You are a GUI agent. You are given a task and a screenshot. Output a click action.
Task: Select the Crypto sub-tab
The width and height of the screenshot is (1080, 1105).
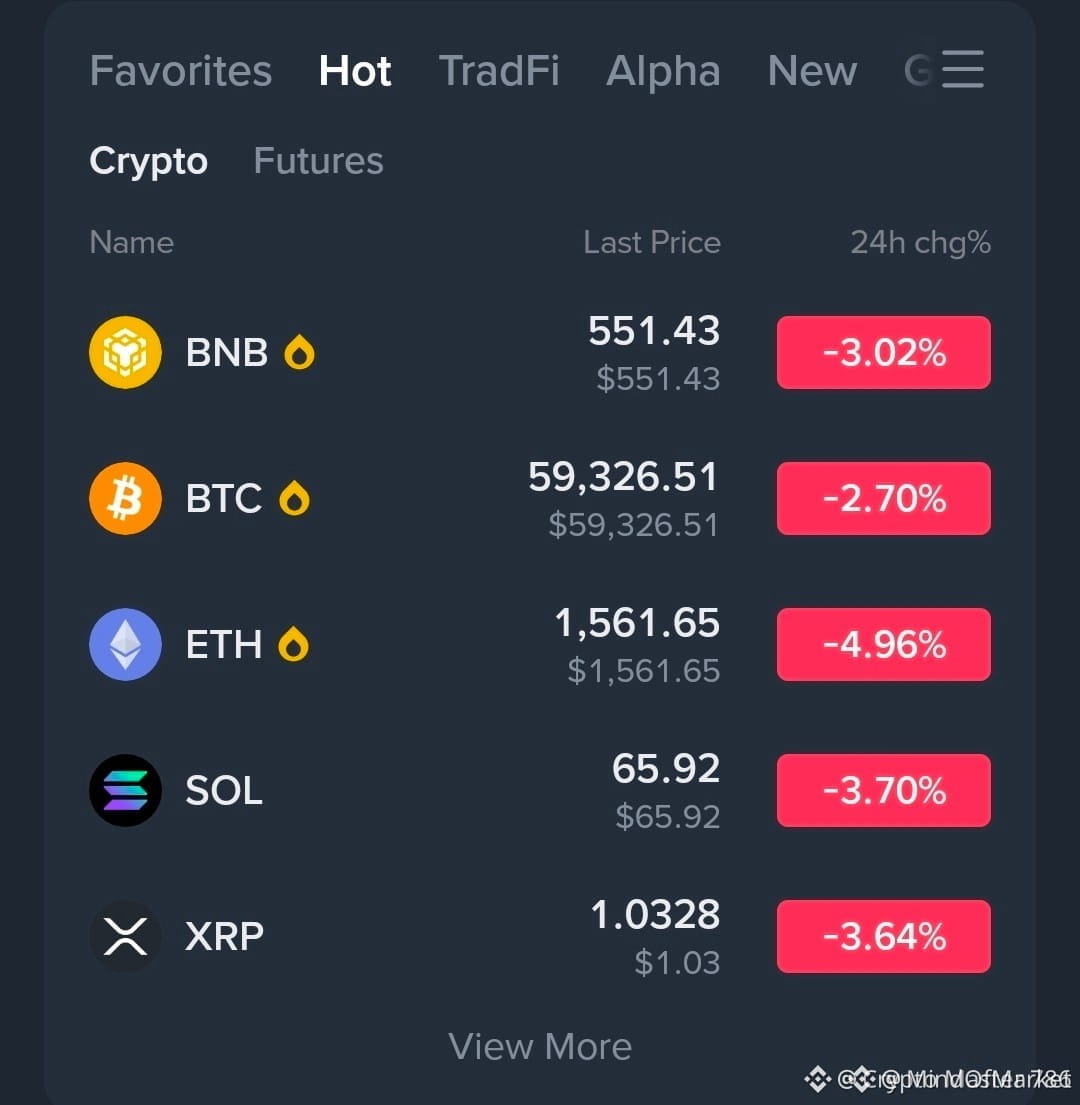[149, 161]
